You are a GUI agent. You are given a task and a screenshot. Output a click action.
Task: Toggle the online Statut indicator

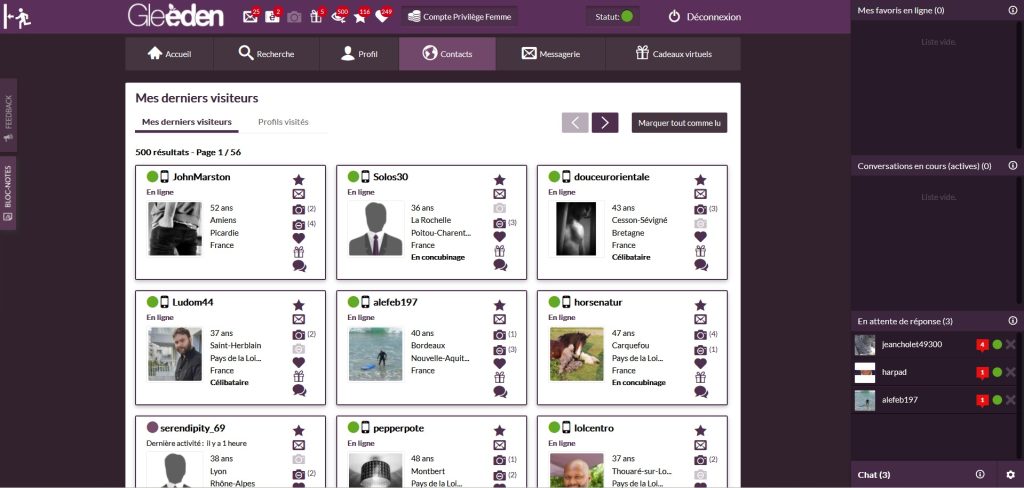point(627,17)
